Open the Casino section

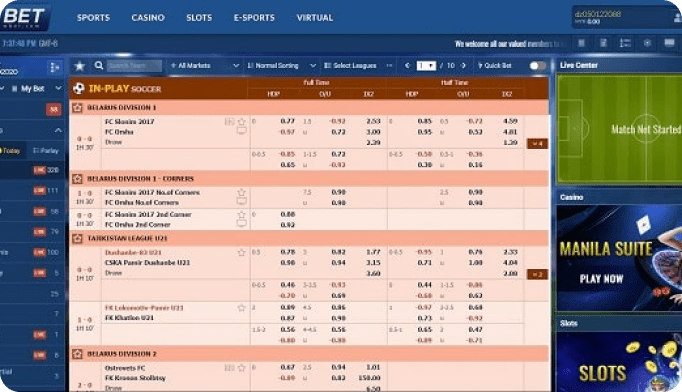click(148, 18)
